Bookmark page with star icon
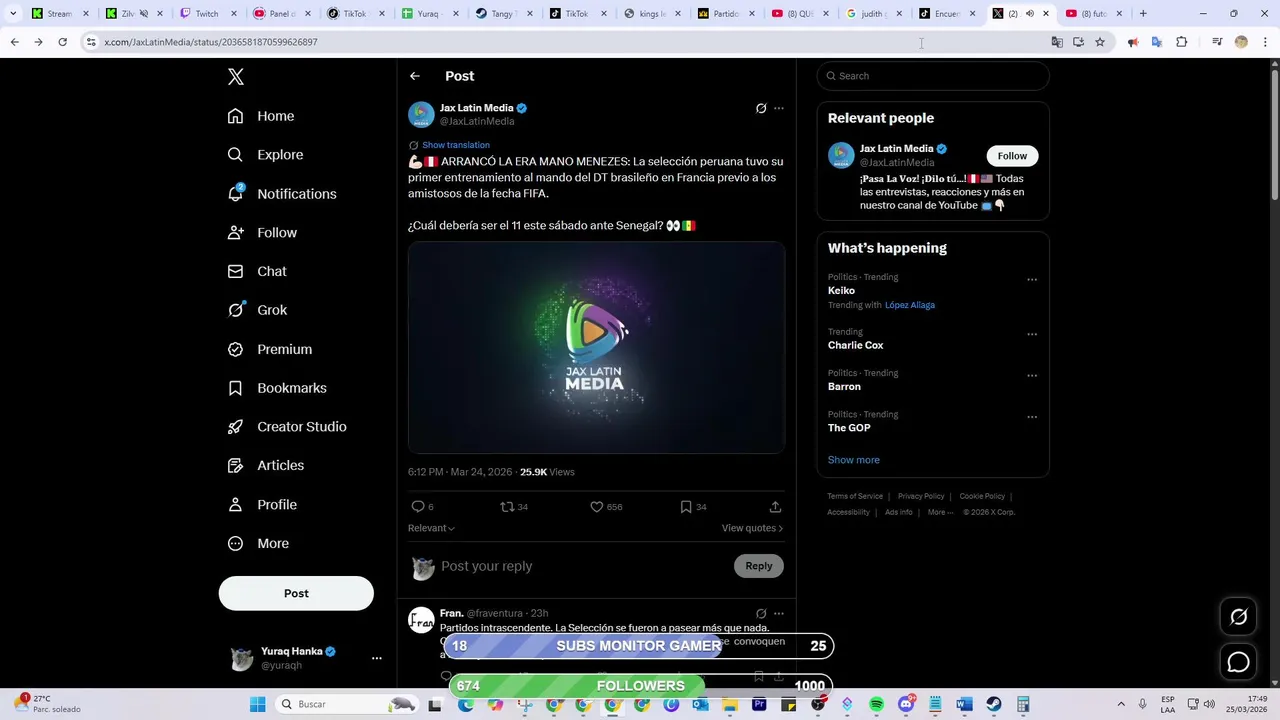 pos(1100,42)
